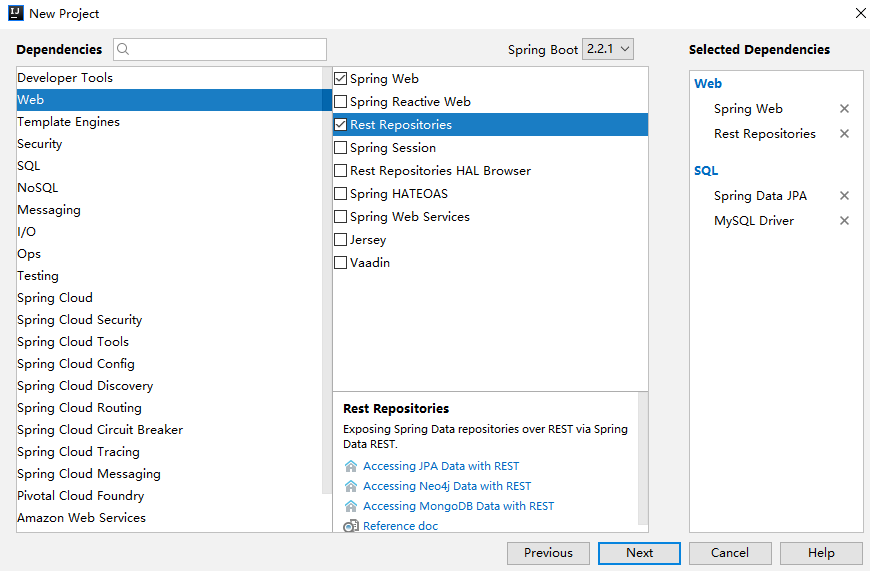Open the Spring Boot version dropdown
870x571 pixels.
click(x=608, y=49)
